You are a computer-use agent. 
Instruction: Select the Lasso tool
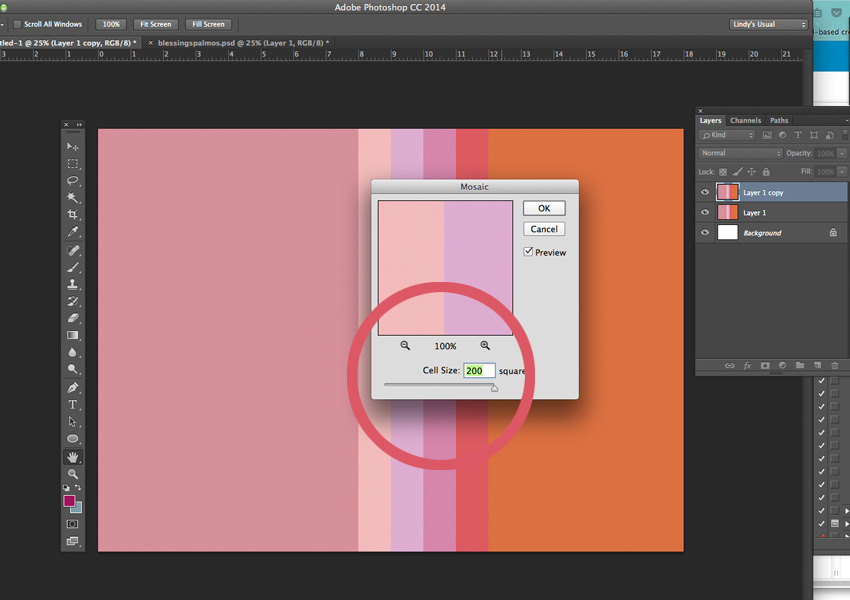[x=73, y=181]
